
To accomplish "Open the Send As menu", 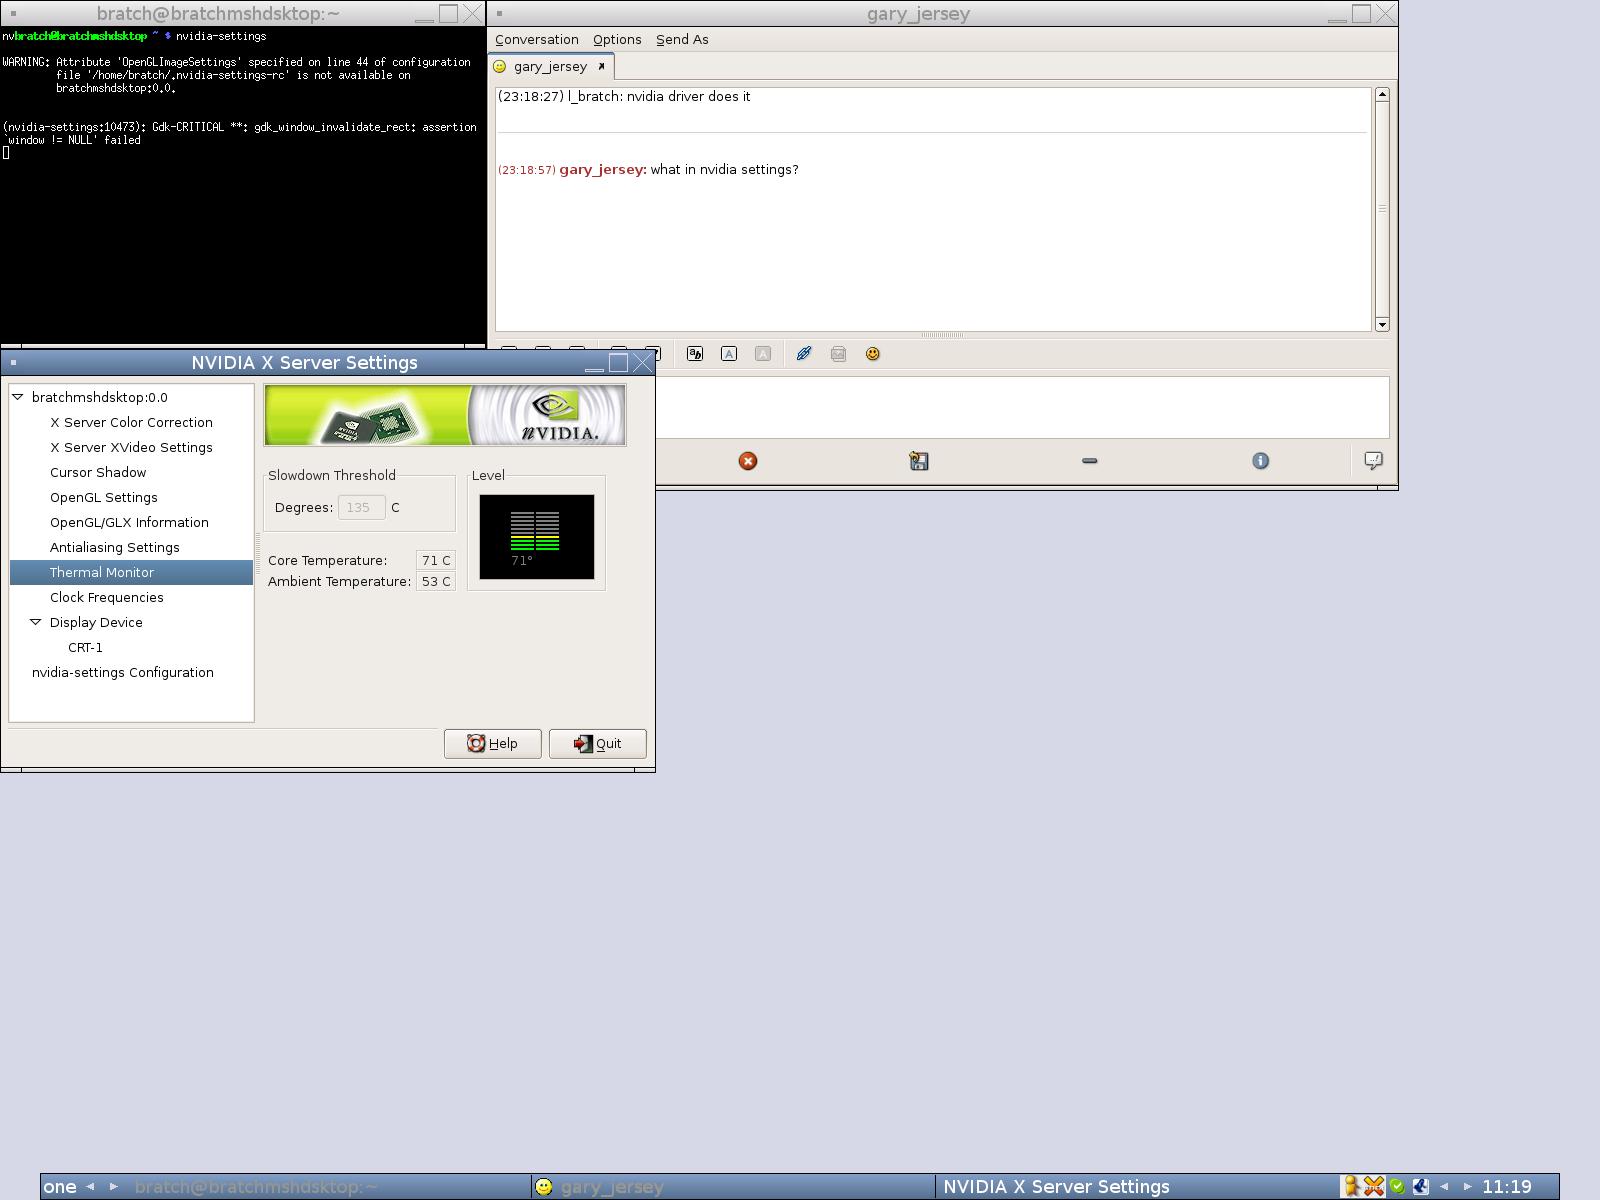I will 682,39.
